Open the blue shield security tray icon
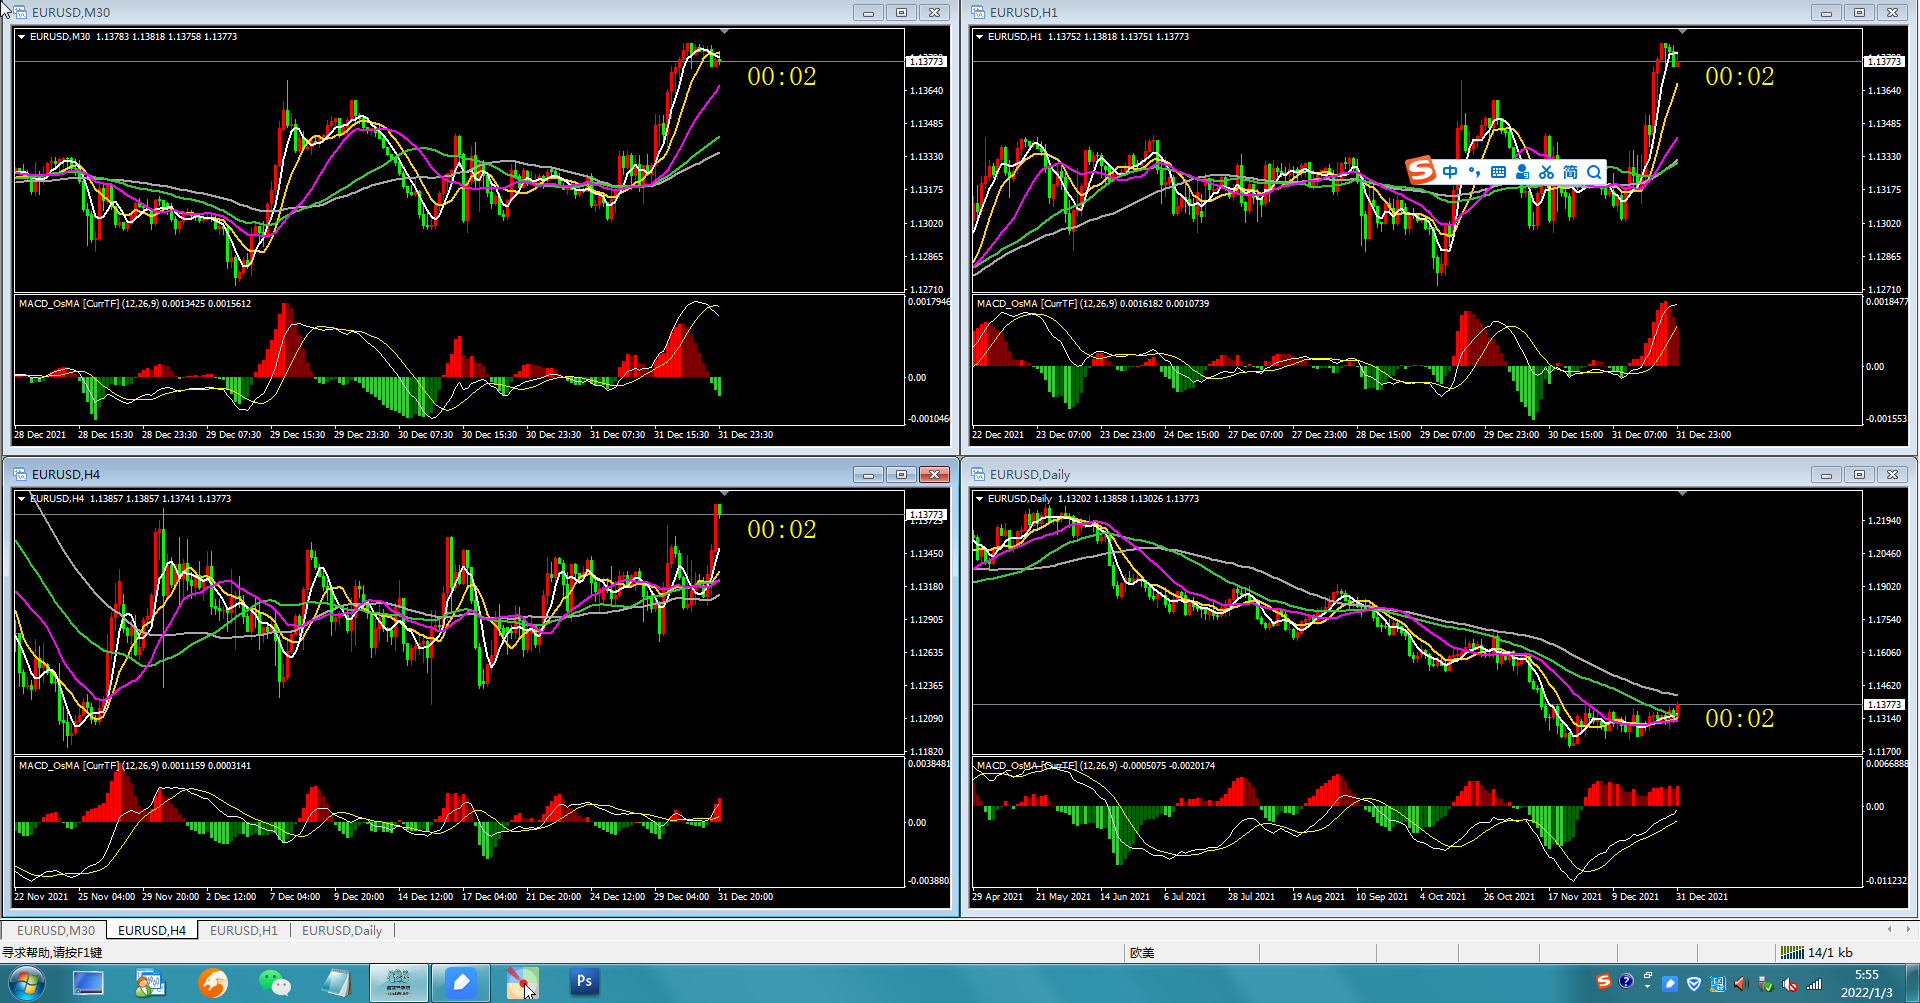 [x=1694, y=983]
